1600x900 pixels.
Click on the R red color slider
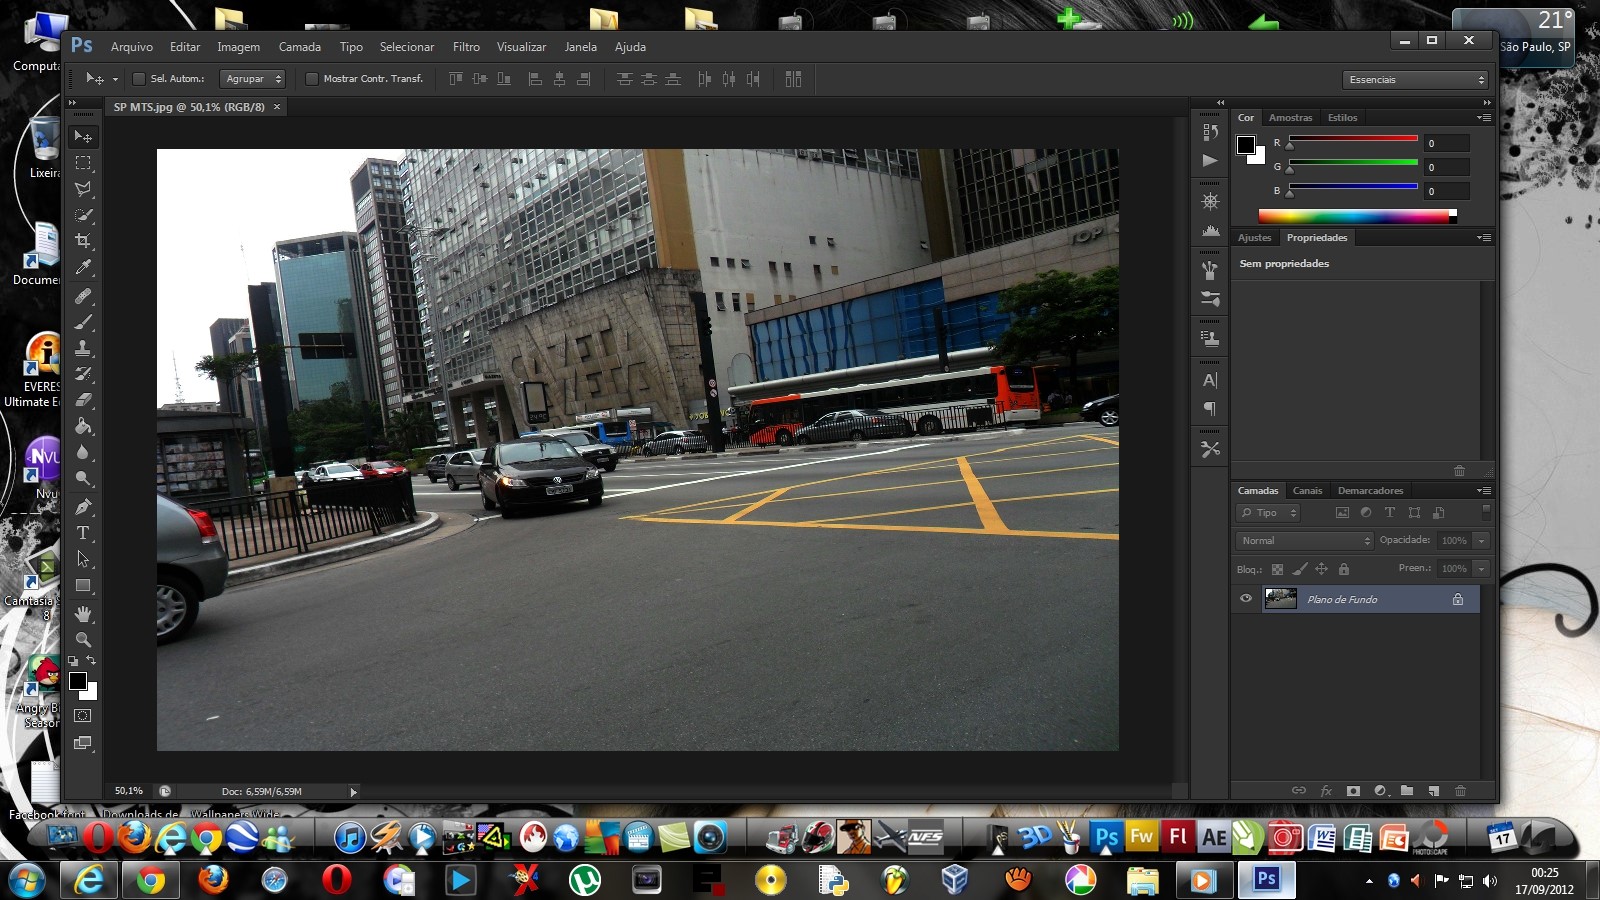[1353, 139]
